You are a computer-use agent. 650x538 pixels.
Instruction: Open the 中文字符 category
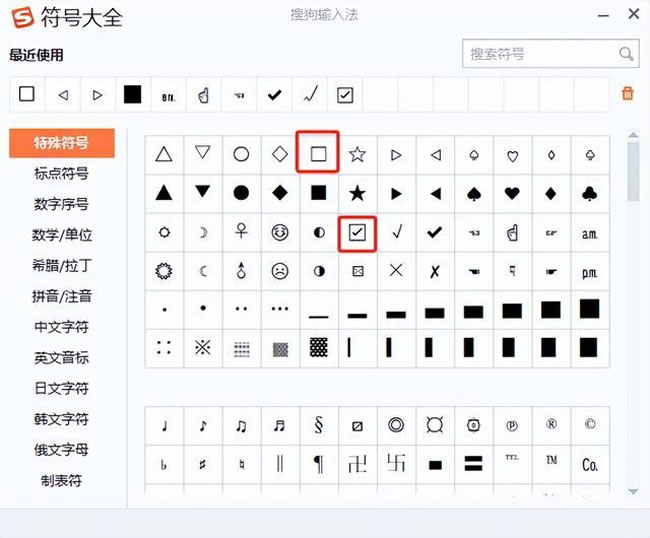[61, 327]
